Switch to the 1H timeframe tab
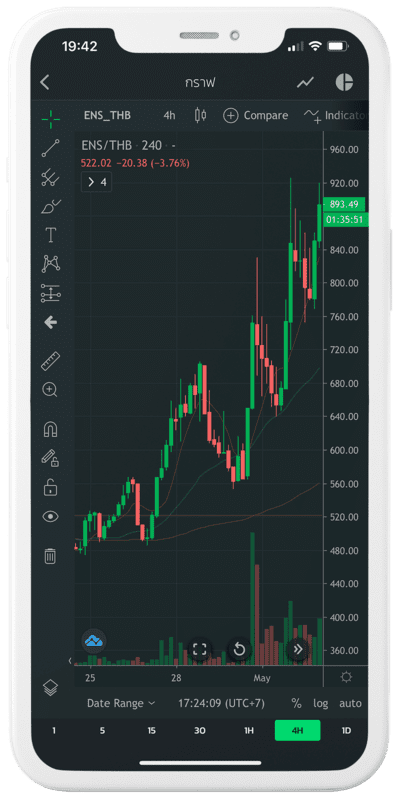 (x=248, y=731)
